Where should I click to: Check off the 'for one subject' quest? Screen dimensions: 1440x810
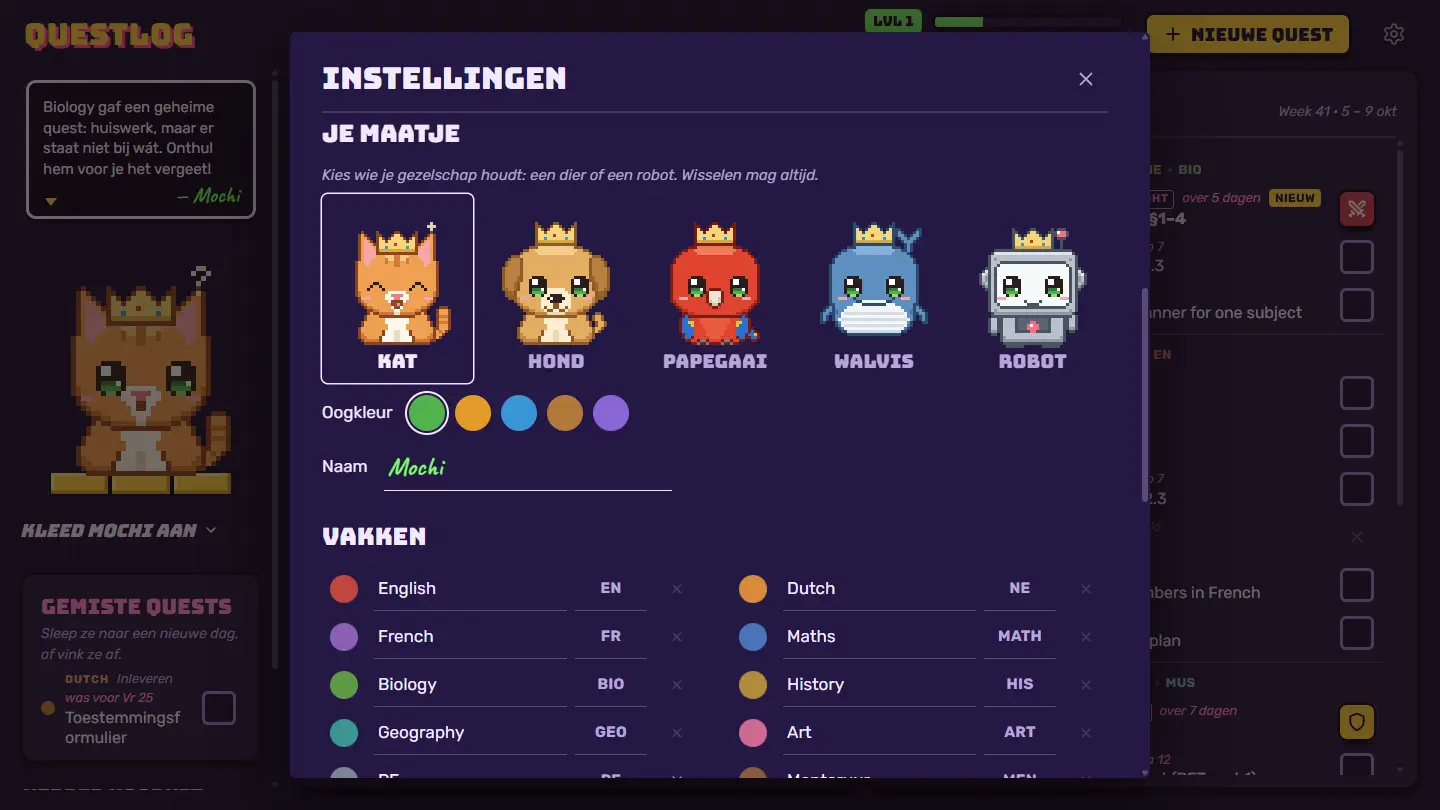coord(1357,305)
